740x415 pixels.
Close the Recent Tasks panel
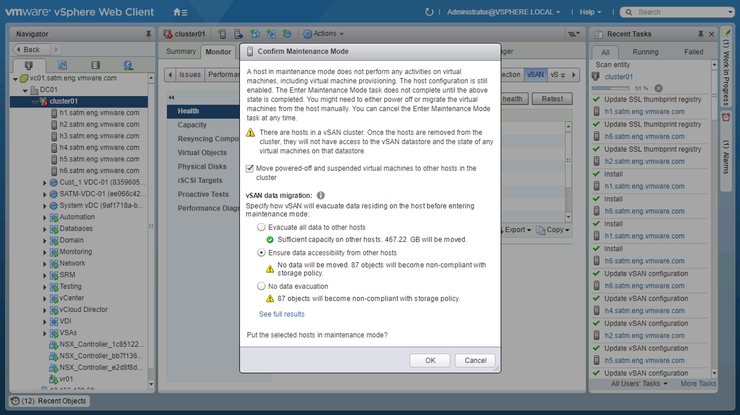click(x=711, y=34)
